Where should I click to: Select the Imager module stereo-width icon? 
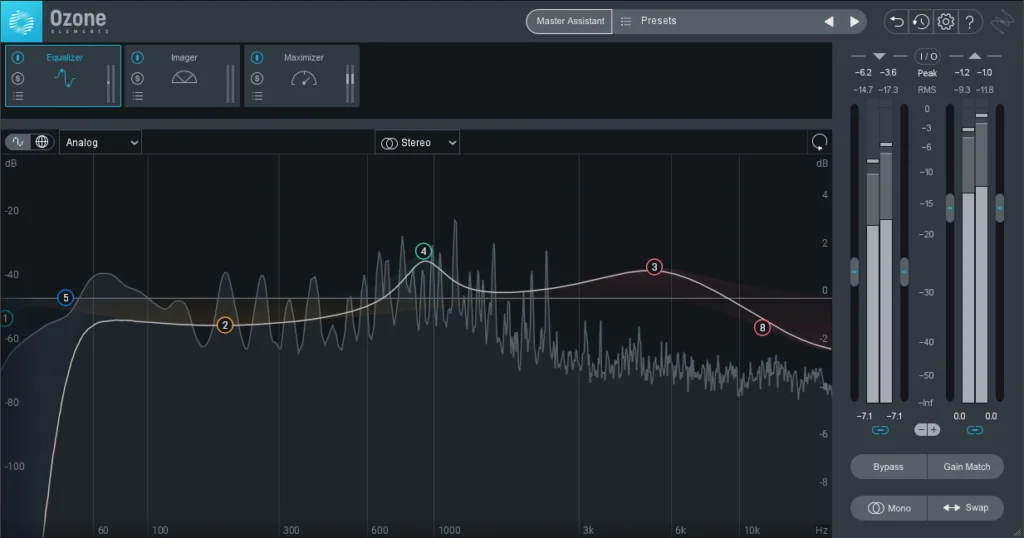[x=184, y=78]
